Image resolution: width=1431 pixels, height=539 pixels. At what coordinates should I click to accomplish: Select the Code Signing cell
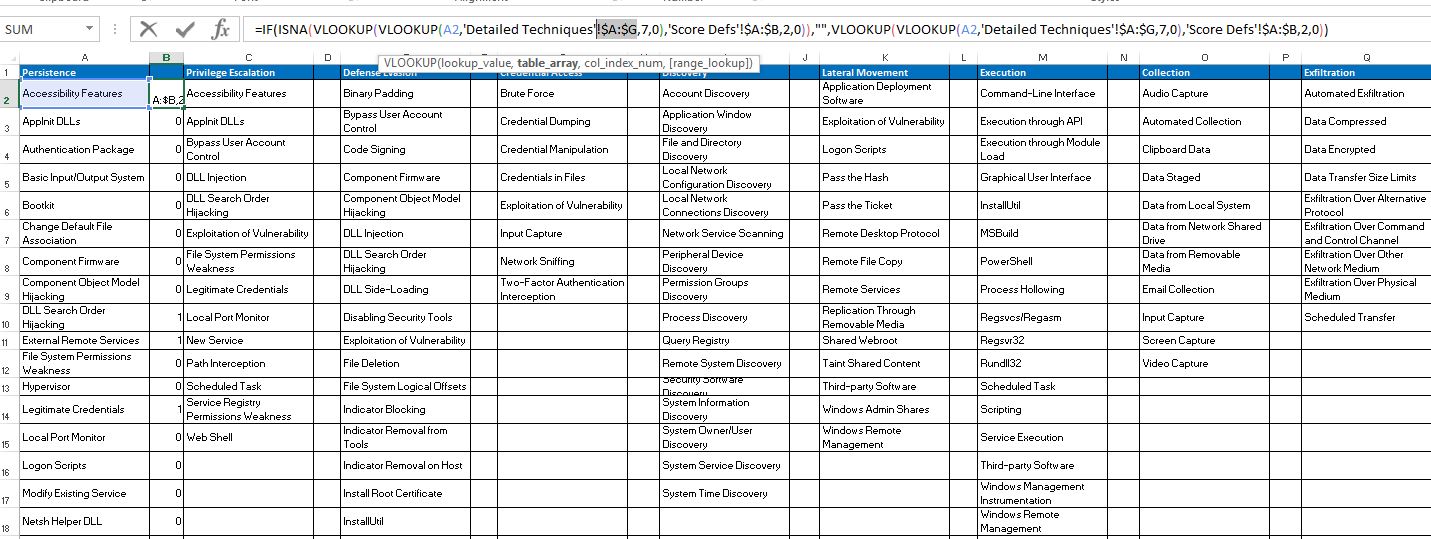click(405, 149)
